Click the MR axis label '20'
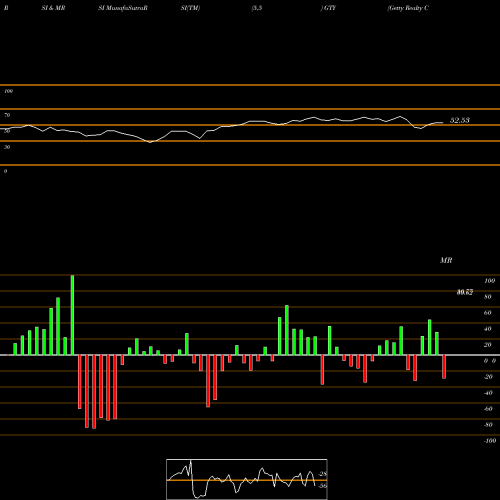 tap(488, 345)
